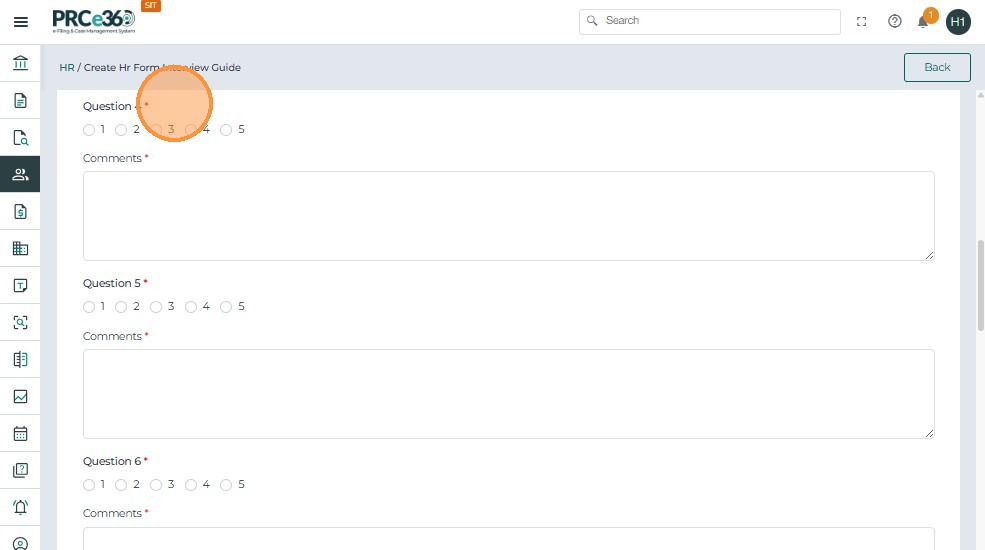Select rating 5 for Question 4

(226, 130)
